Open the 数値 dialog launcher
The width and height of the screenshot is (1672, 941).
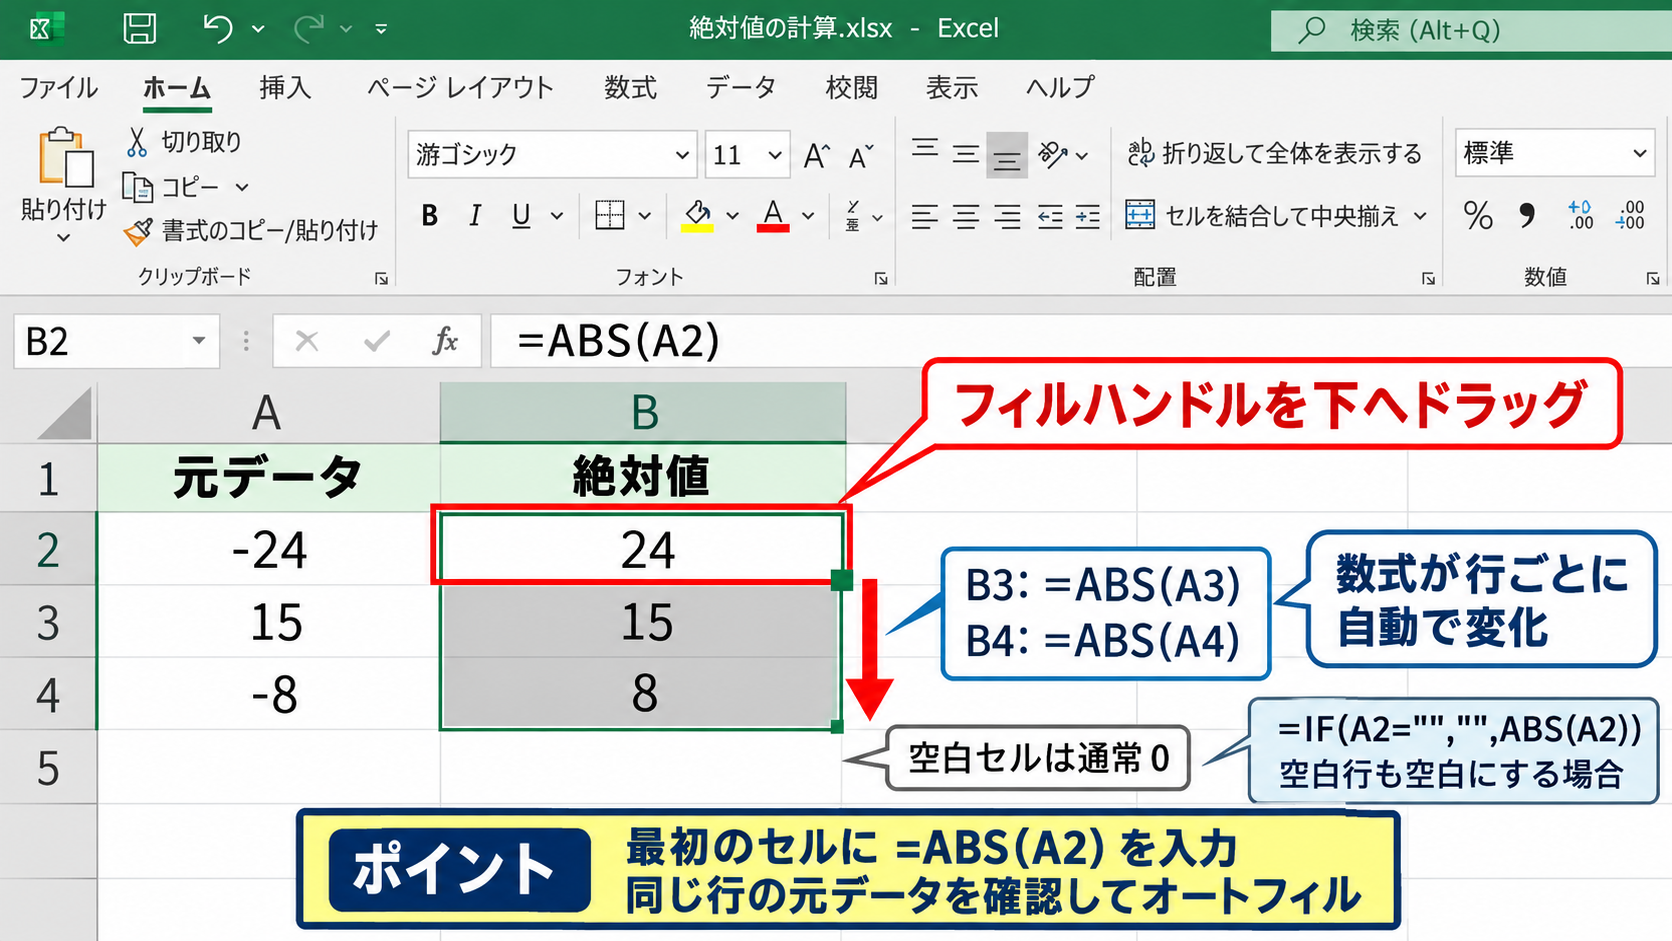[x=1653, y=279]
